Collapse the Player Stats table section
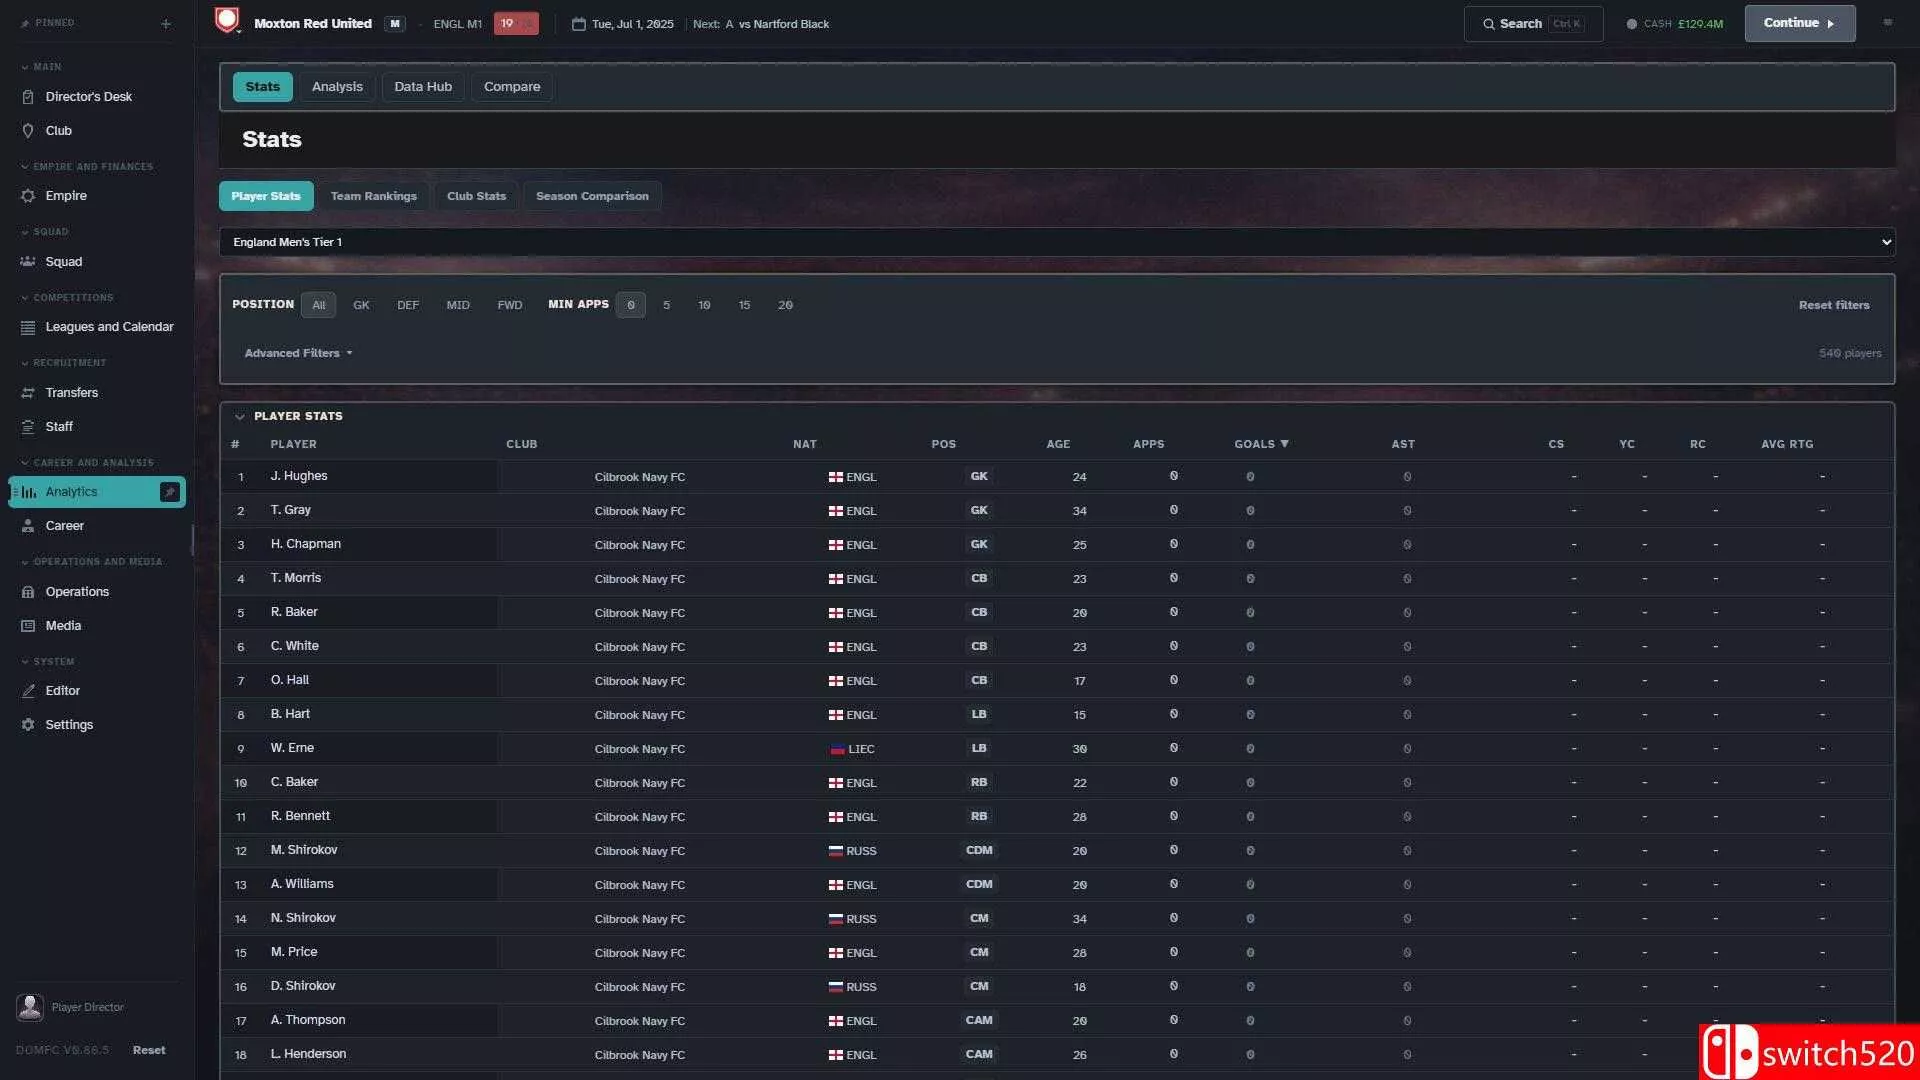Screen dimensions: 1920x1080 pyautogui.click(x=240, y=416)
